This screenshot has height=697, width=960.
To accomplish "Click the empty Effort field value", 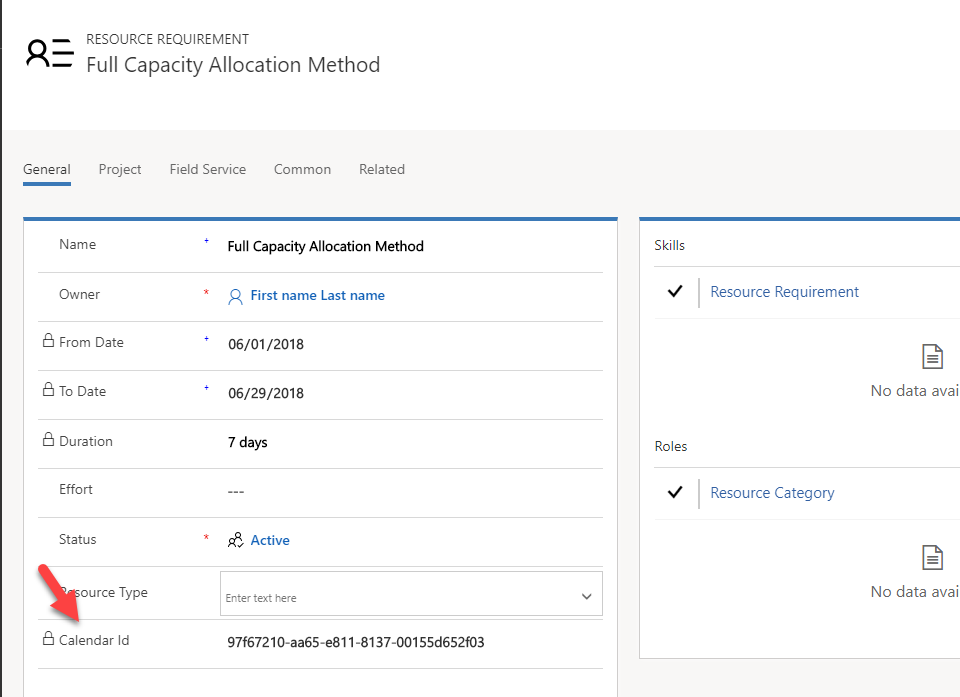I will pos(236,492).
